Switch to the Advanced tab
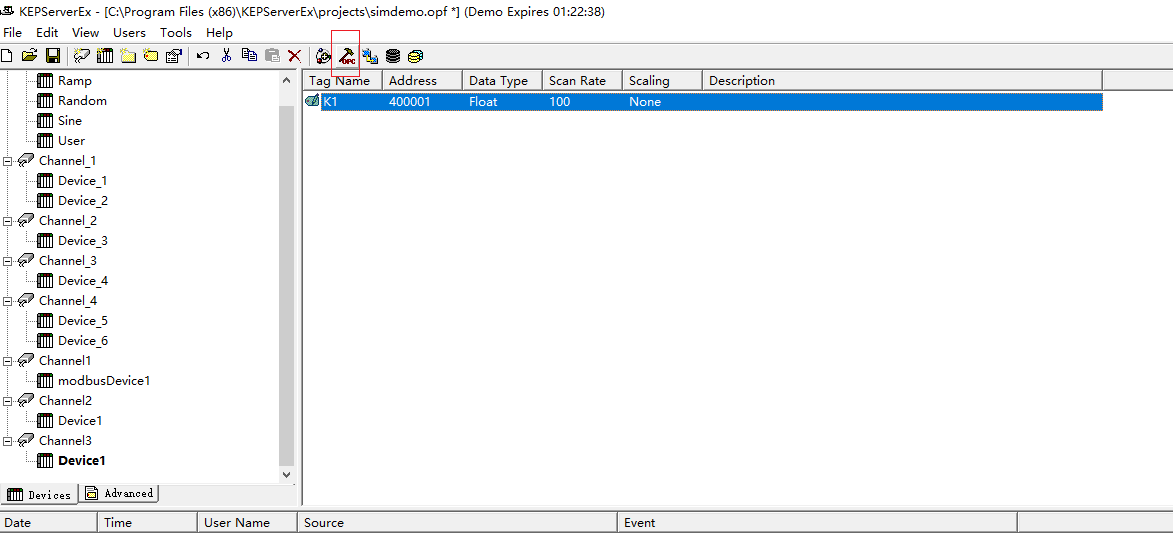 [119, 493]
